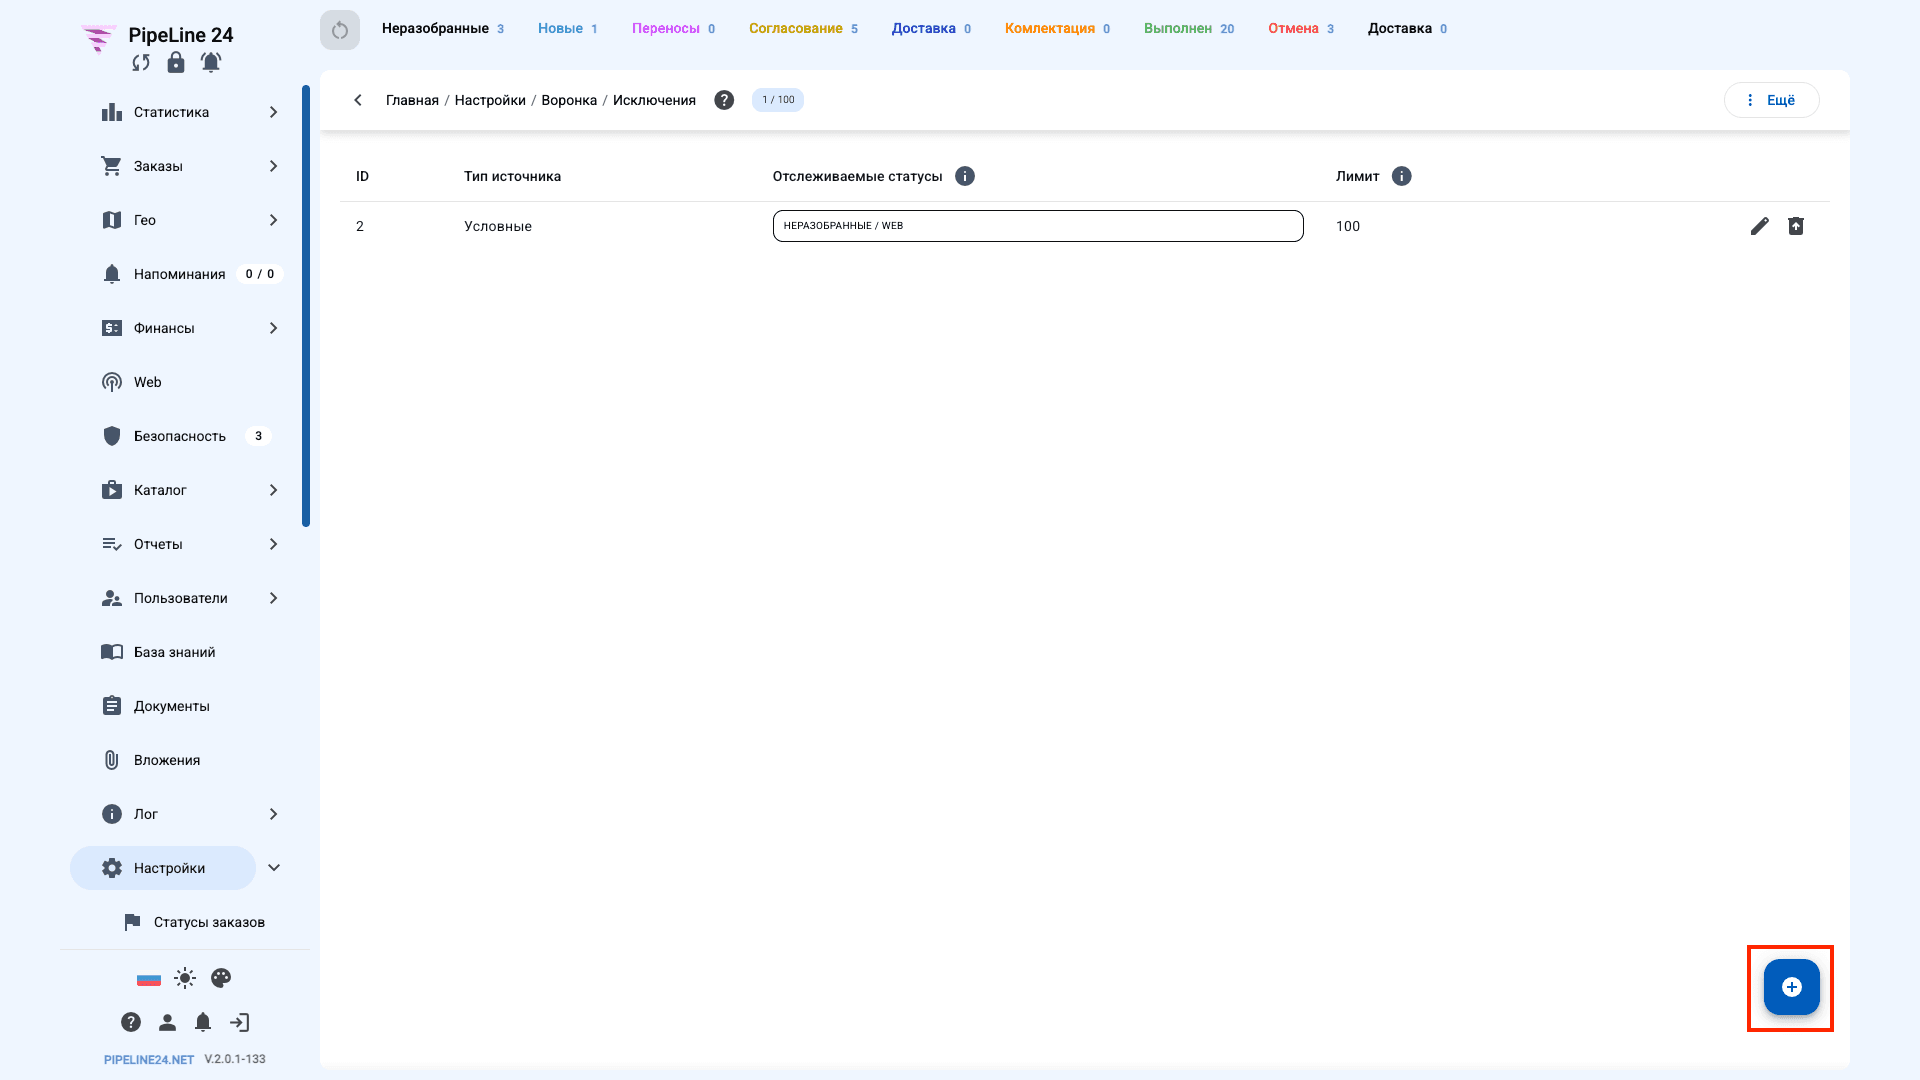This screenshot has height=1080, width=1920.
Task: Click the refresh icon in the status bar
Action: (x=340, y=30)
